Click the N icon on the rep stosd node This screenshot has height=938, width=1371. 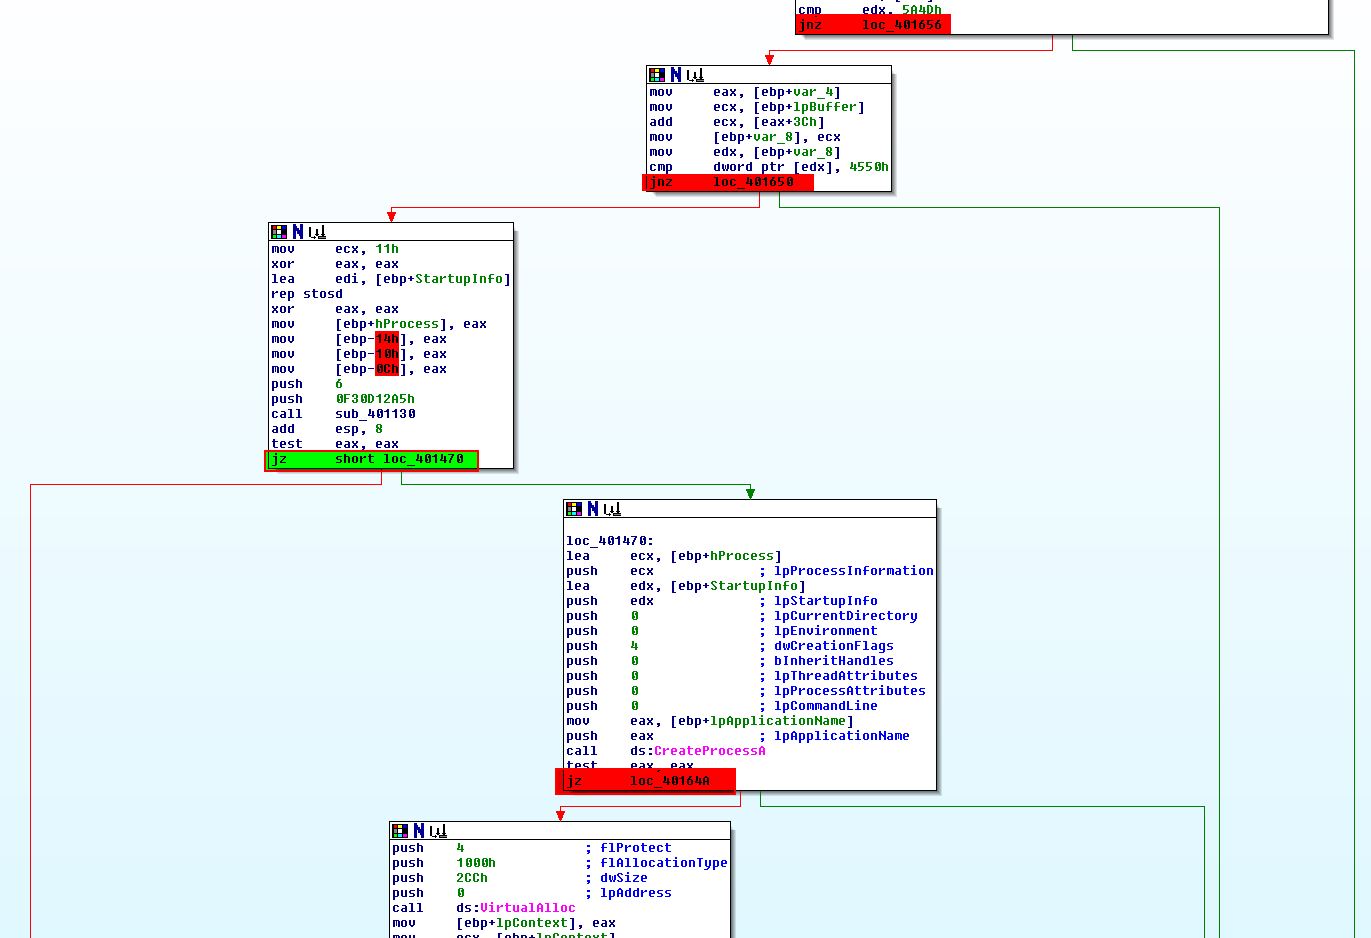pos(298,232)
